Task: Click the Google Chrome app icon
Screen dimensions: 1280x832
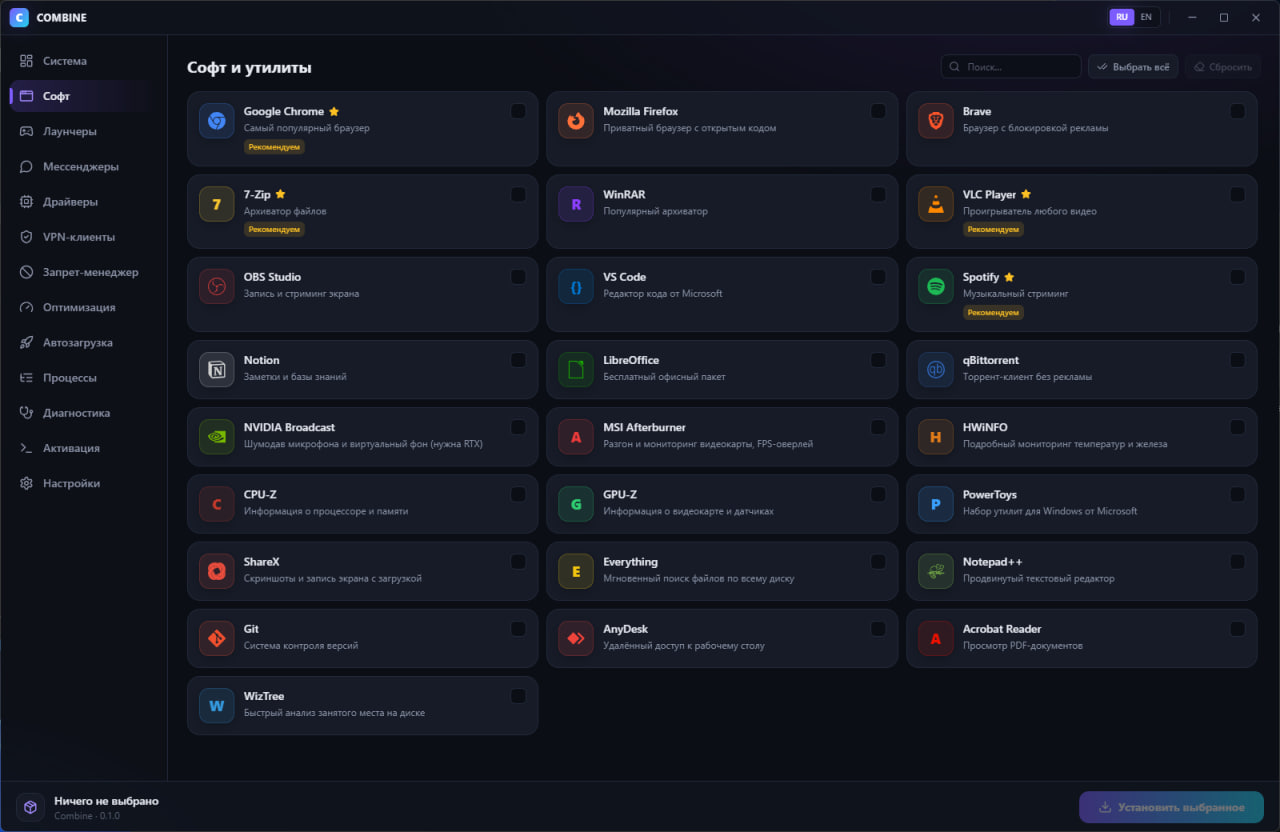Action: tap(216, 121)
